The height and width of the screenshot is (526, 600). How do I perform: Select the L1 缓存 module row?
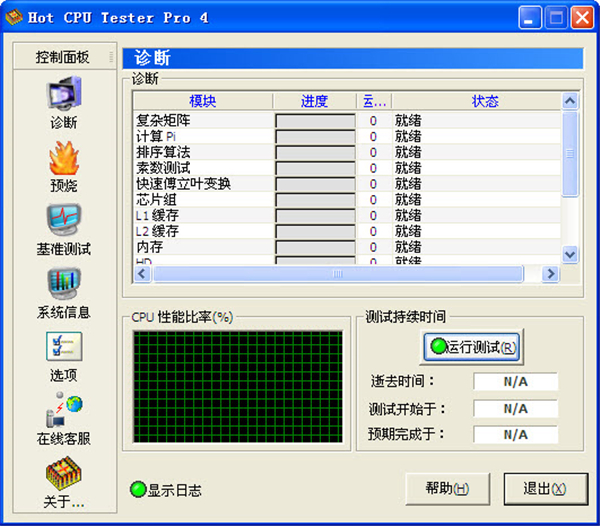pos(347,215)
